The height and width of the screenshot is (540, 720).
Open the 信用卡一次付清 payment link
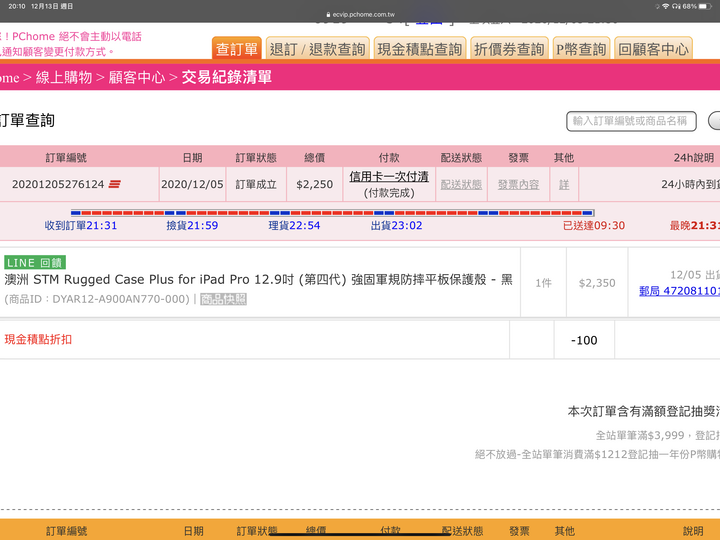point(389,177)
